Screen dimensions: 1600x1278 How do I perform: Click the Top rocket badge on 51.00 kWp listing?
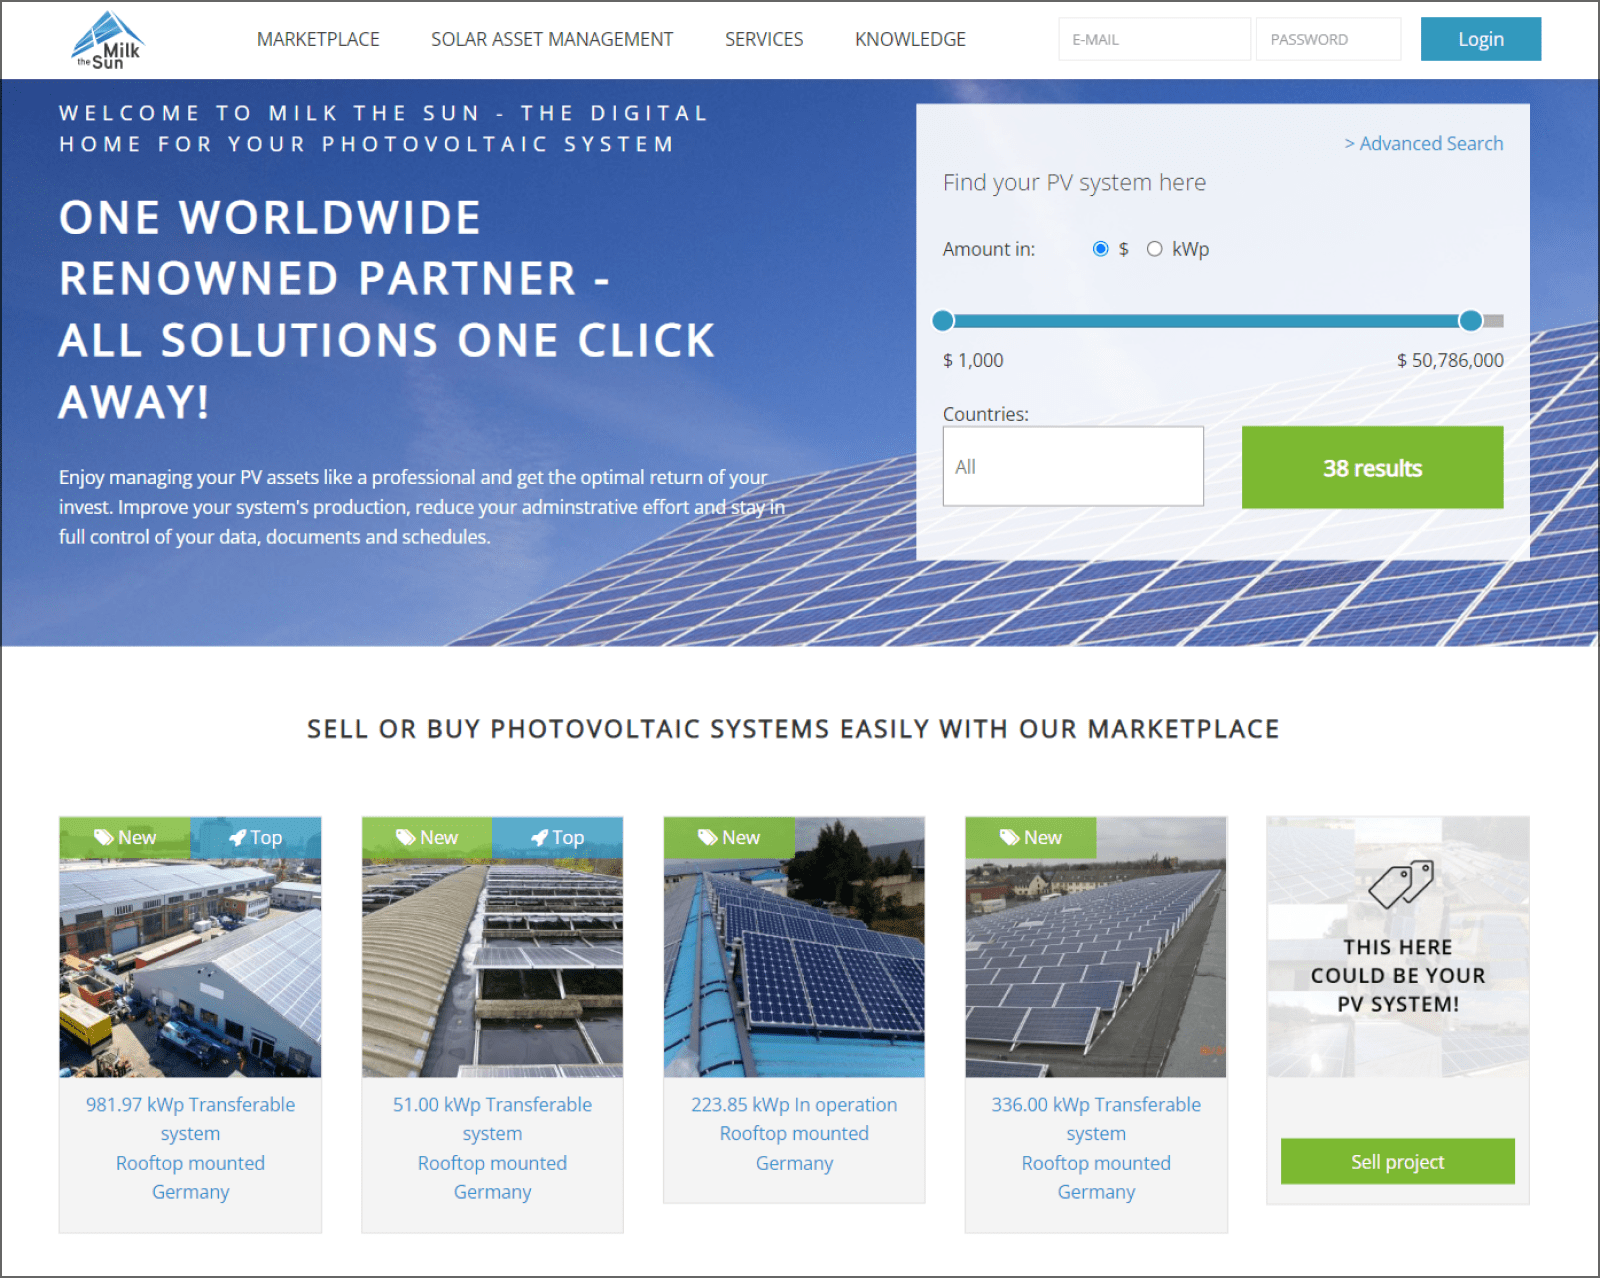(557, 838)
